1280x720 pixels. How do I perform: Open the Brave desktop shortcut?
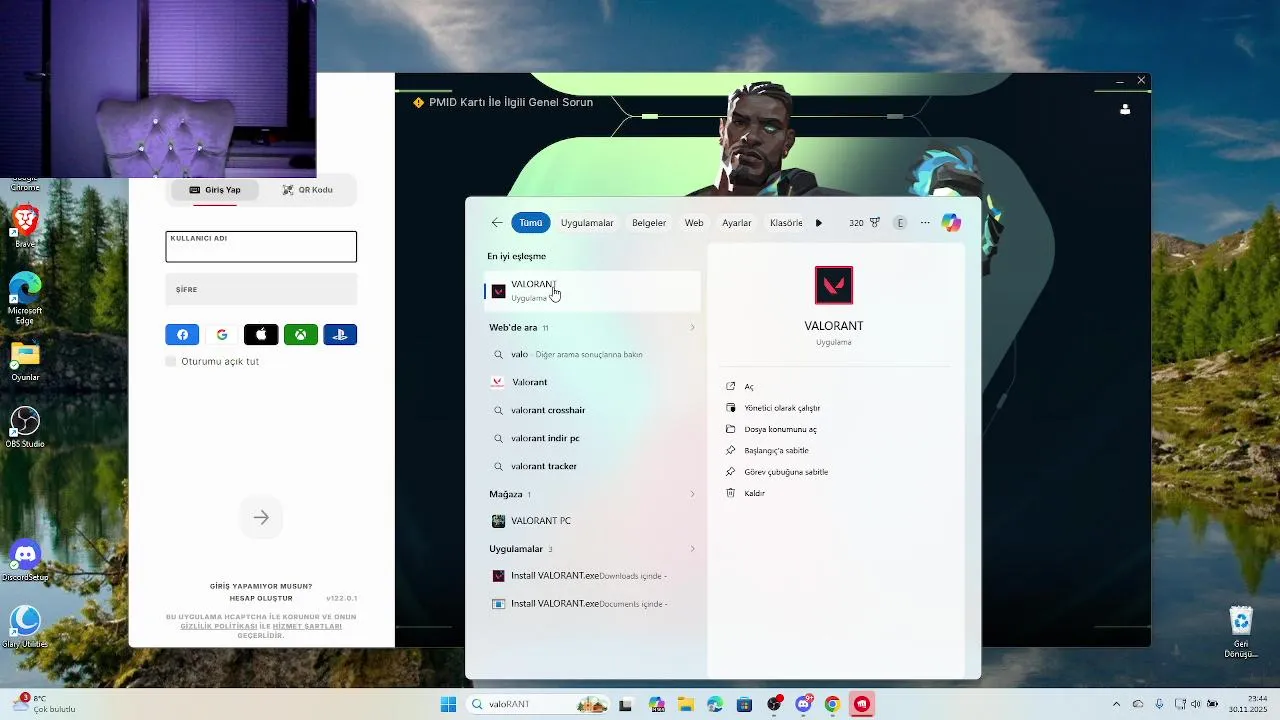pos(25,226)
